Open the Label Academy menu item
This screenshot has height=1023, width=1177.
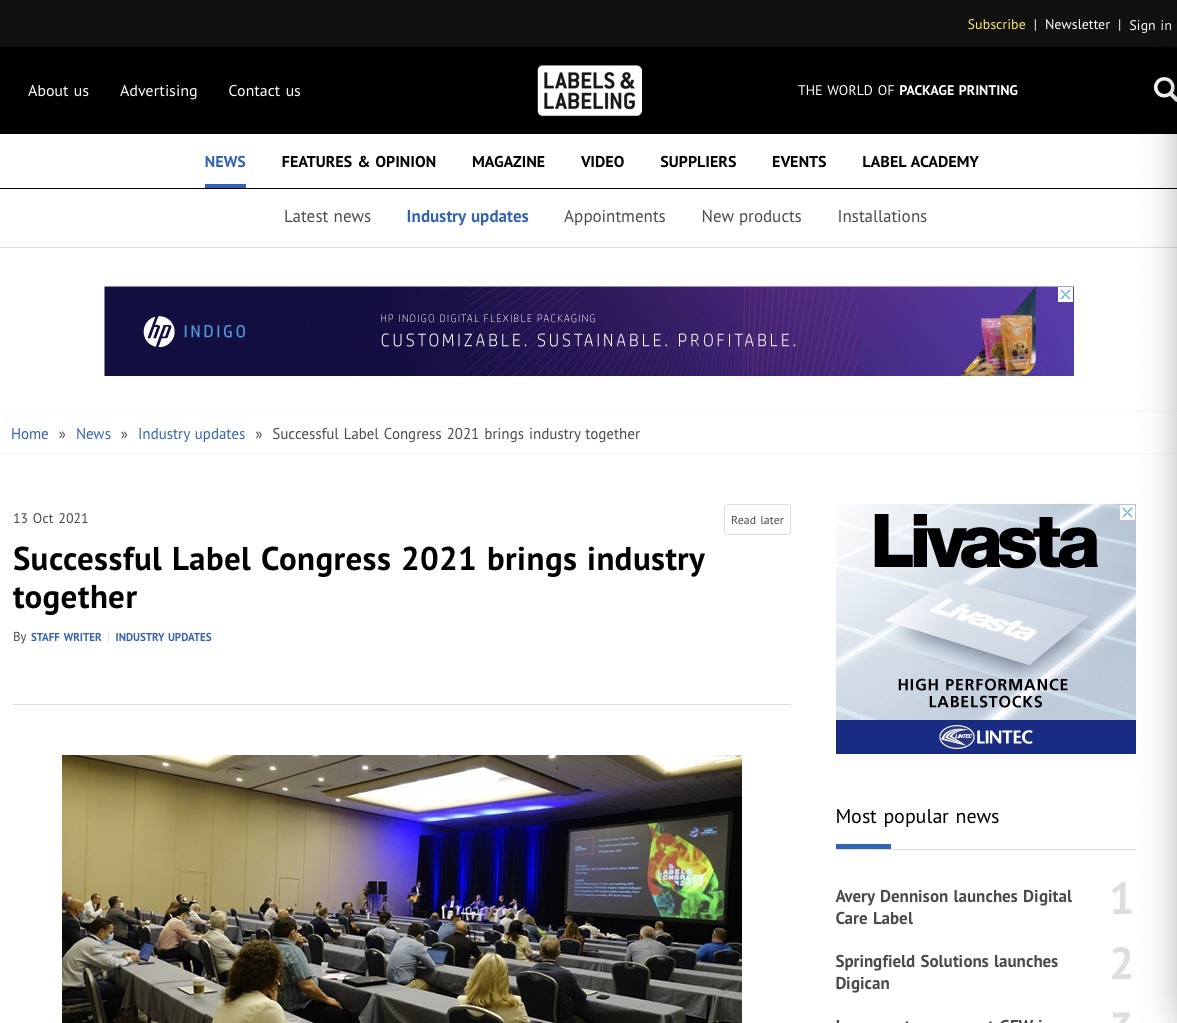click(920, 161)
